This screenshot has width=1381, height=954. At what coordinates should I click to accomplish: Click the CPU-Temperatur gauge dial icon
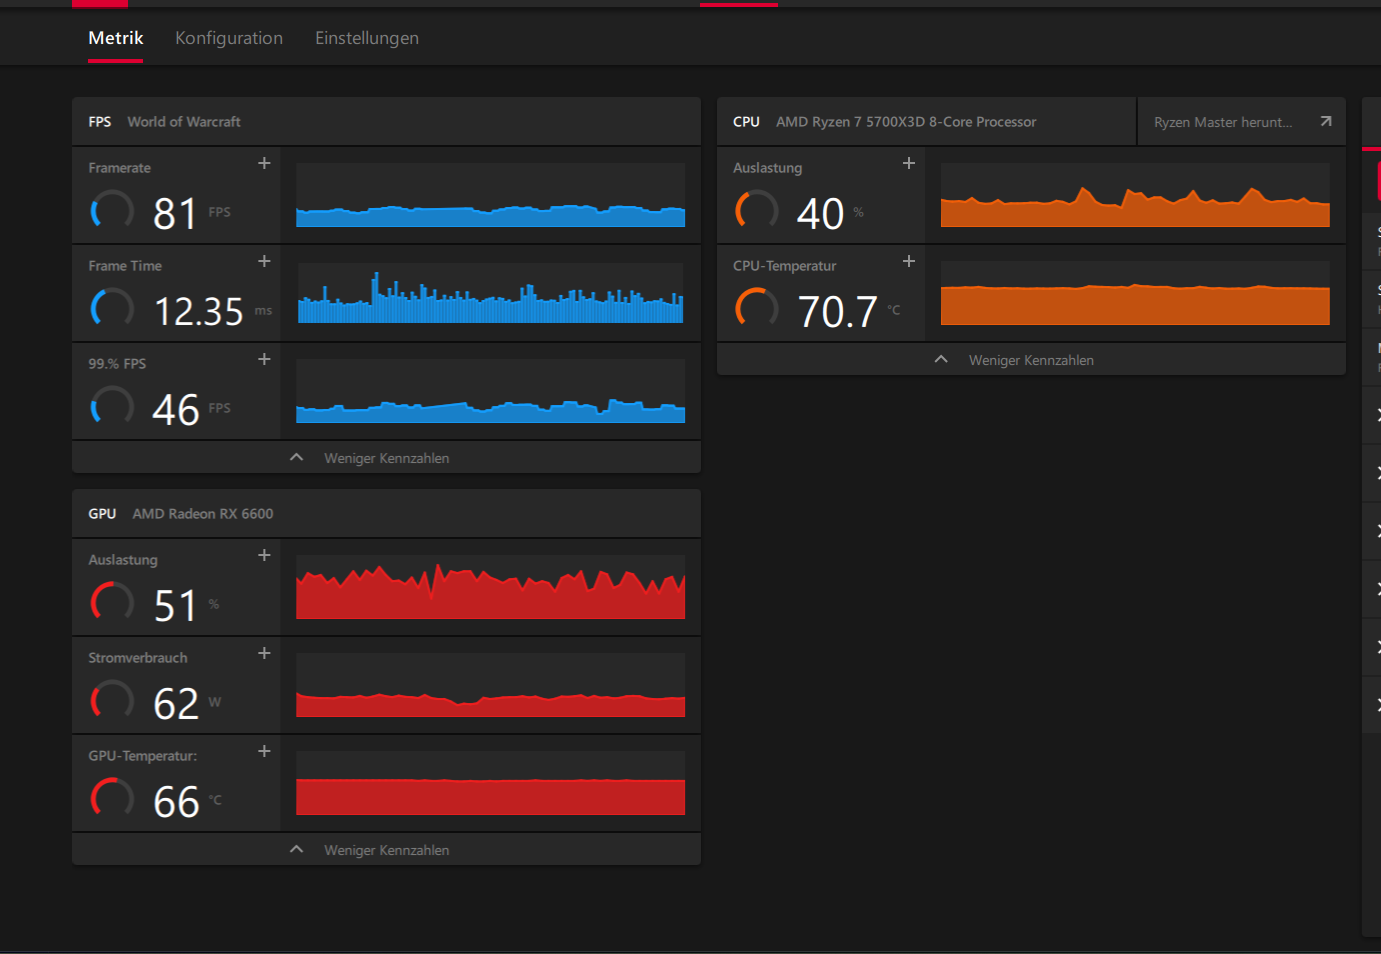(757, 309)
